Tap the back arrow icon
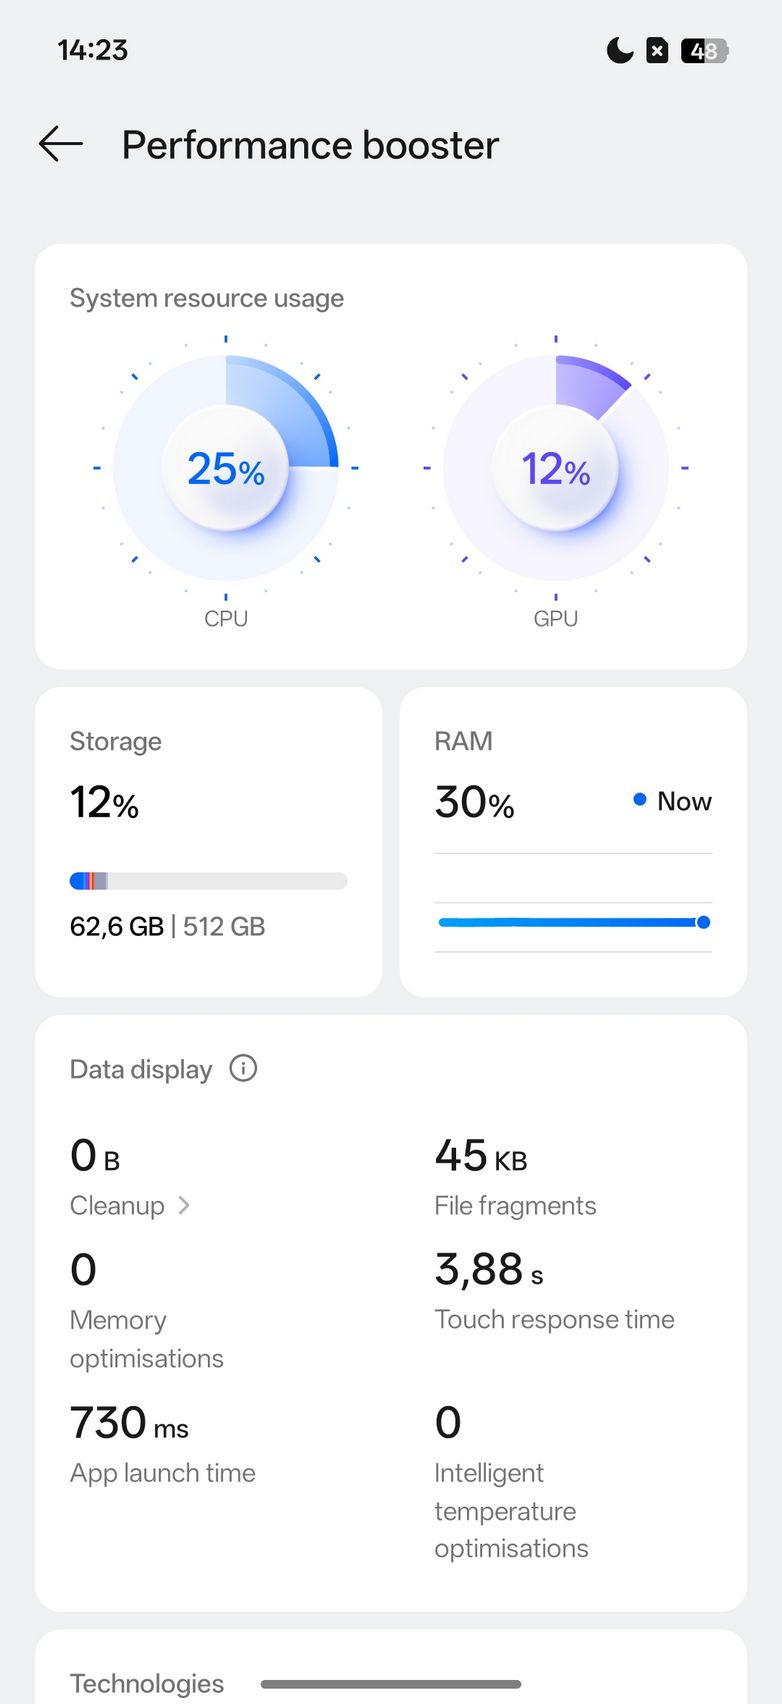 [61, 145]
